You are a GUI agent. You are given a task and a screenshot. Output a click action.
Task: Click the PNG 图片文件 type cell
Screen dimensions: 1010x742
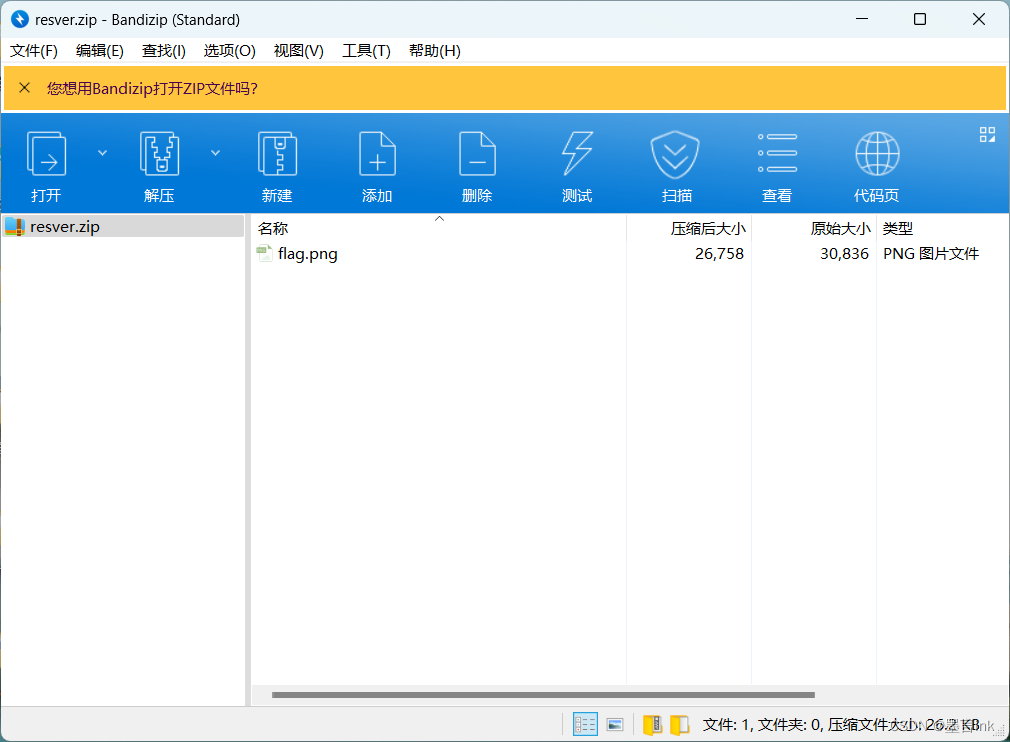(x=931, y=254)
